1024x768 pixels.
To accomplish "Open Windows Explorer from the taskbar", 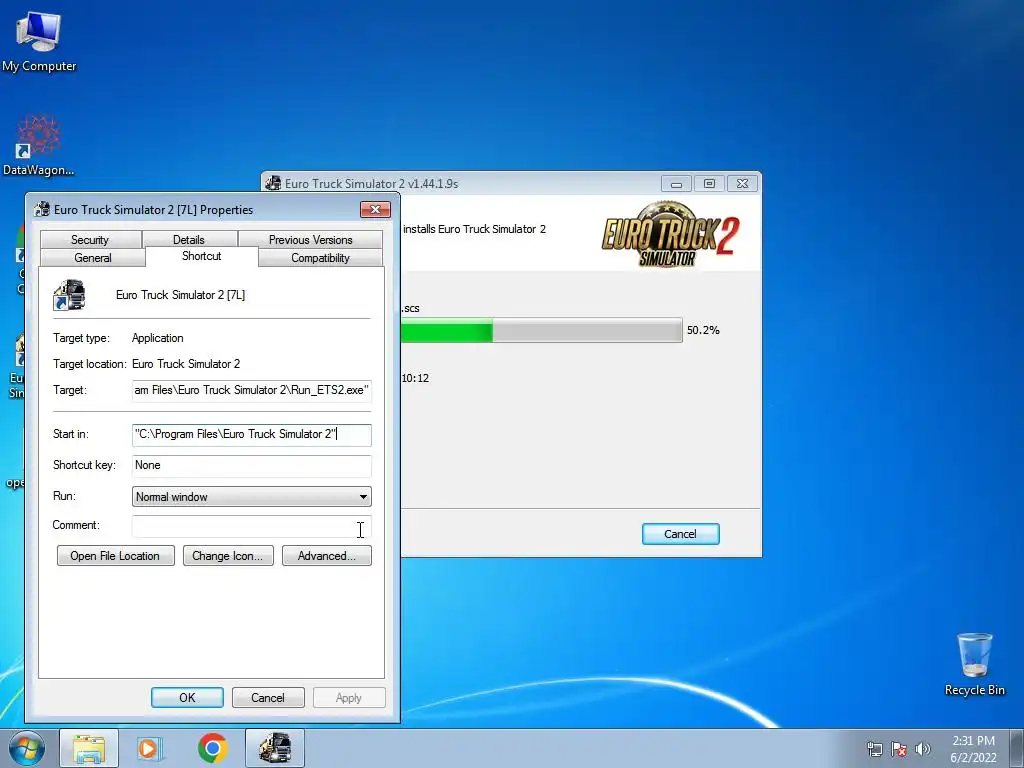I will [x=89, y=748].
